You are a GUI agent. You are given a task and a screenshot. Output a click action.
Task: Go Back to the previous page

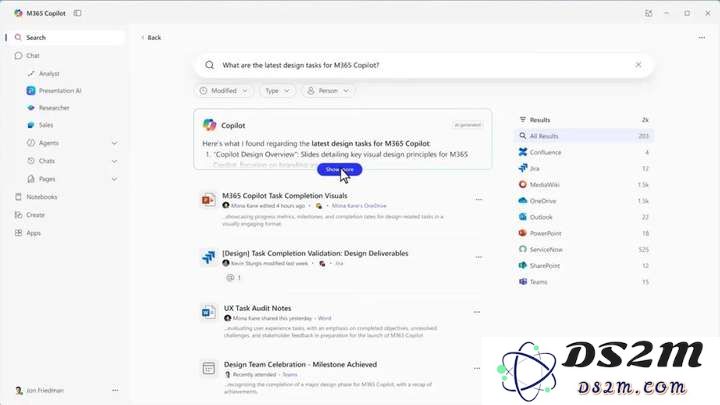[151, 38]
